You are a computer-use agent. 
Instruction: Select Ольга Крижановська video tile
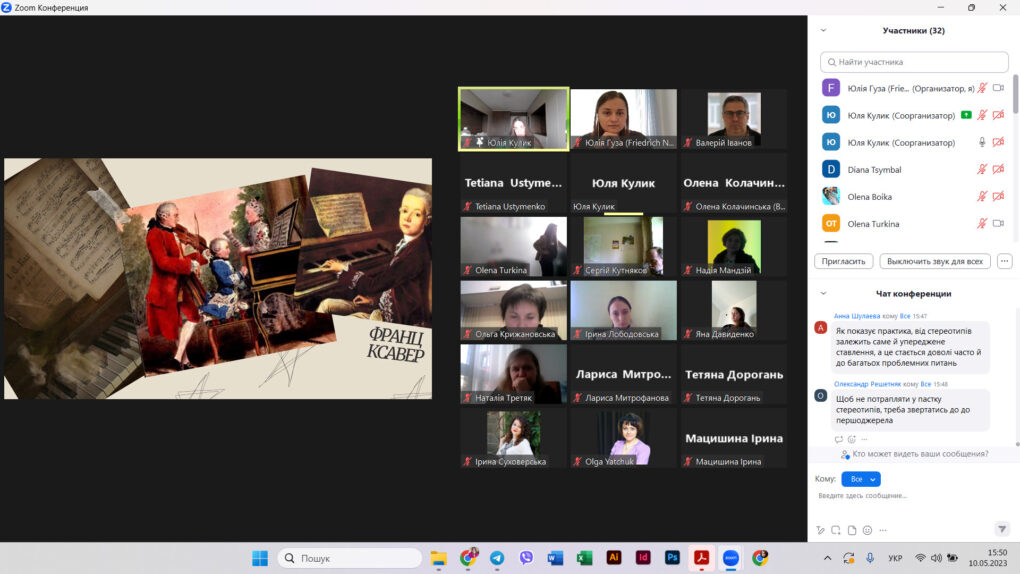(x=513, y=310)
